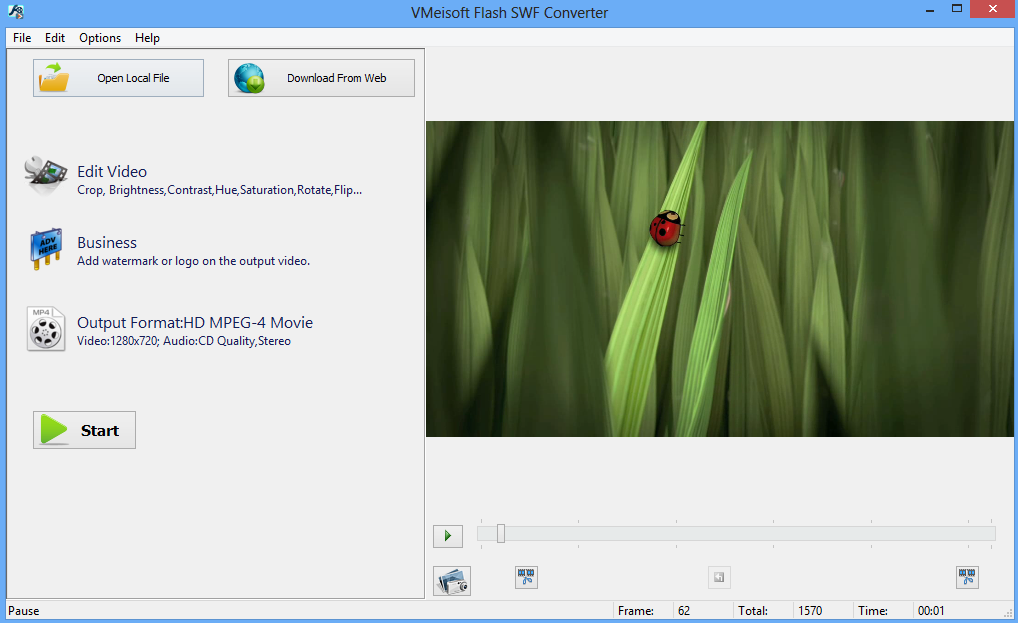Click the Open Local File button
The image size is (1018, 623).
118,77
